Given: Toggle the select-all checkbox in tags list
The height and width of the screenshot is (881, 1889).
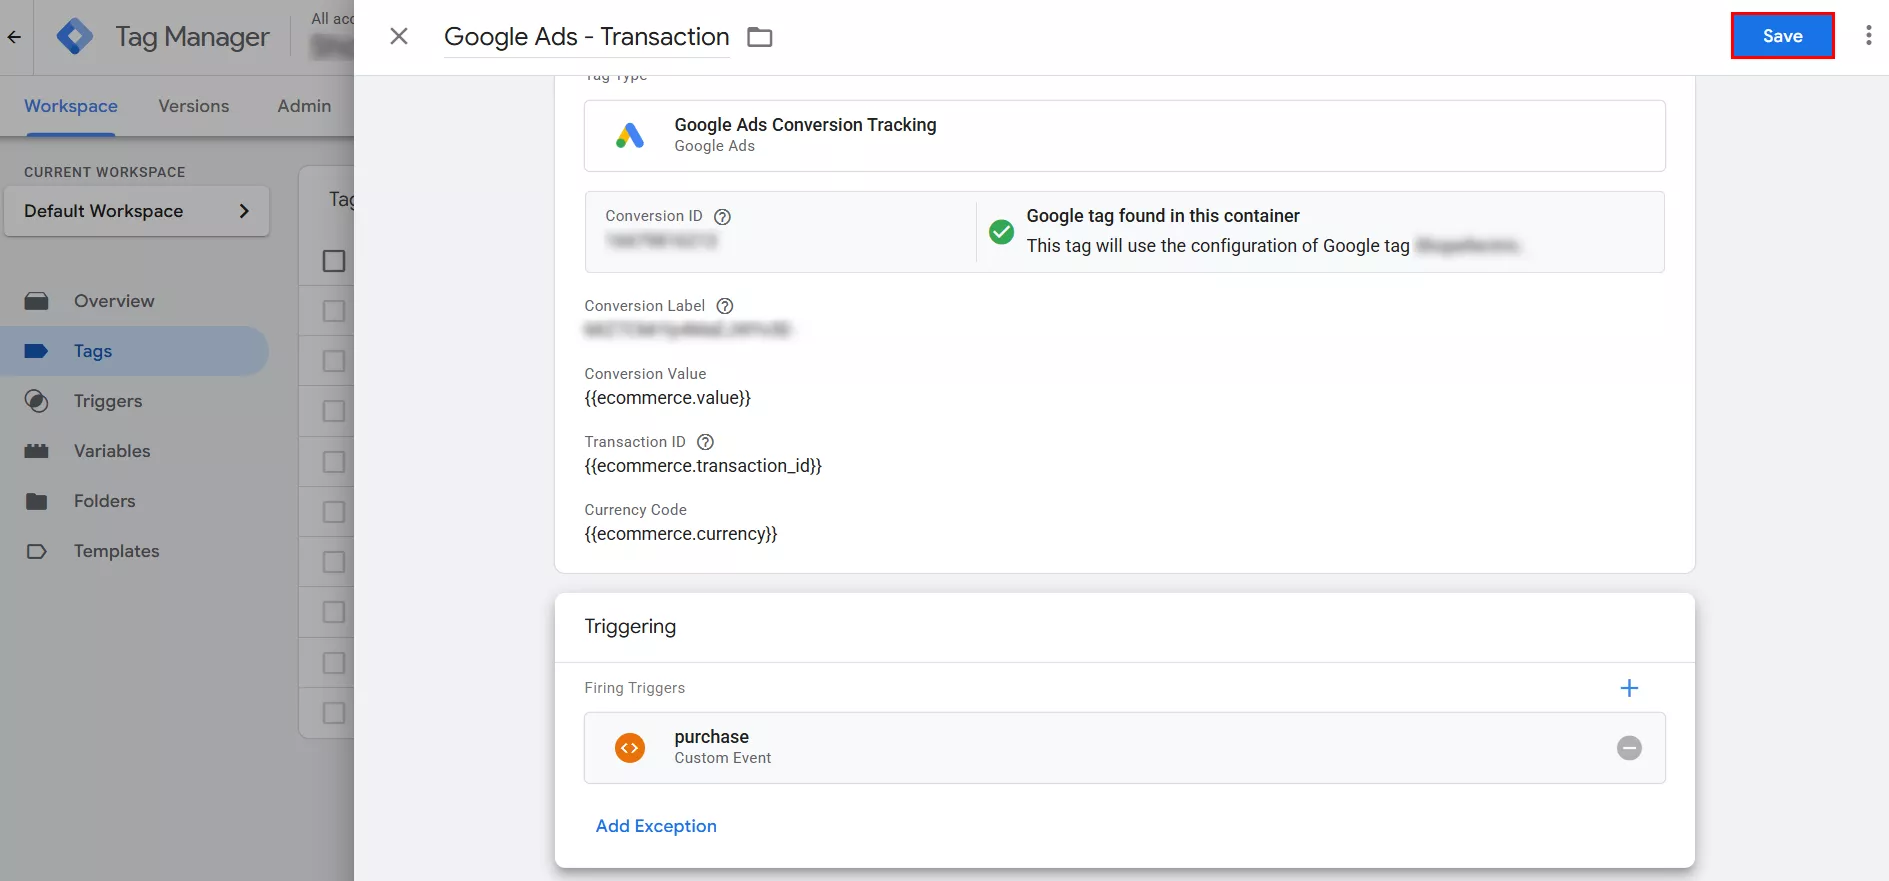Looking at the screenshot, I should (x=334, y=261).
